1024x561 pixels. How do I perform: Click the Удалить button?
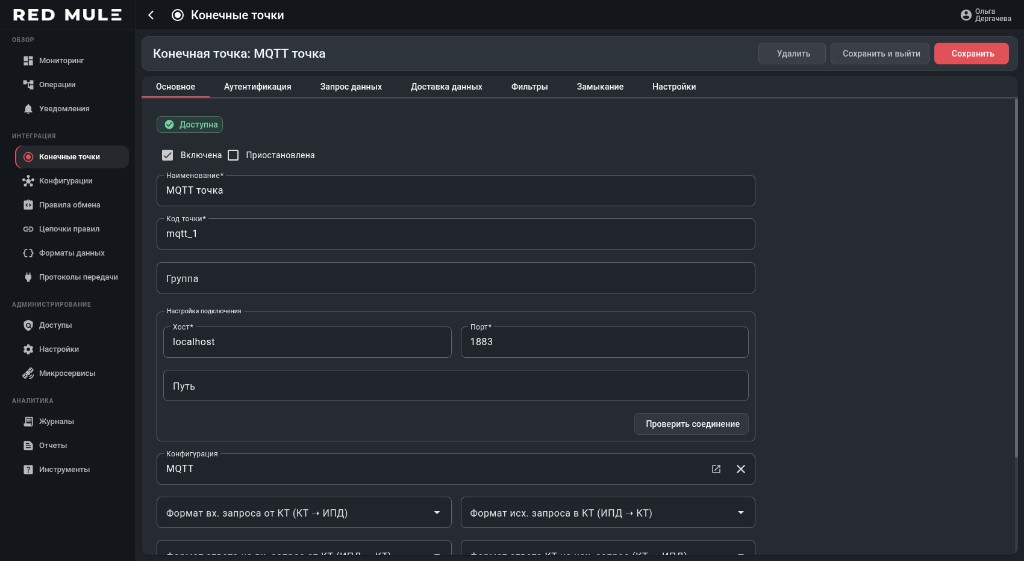tap(792, 54)
